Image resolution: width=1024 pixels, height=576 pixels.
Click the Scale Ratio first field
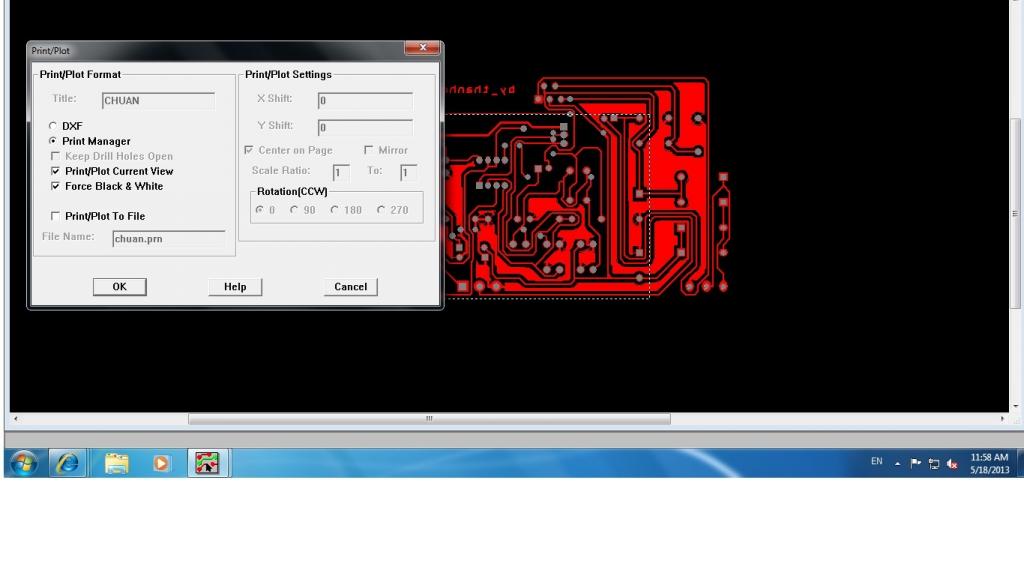tap(341, 172)
